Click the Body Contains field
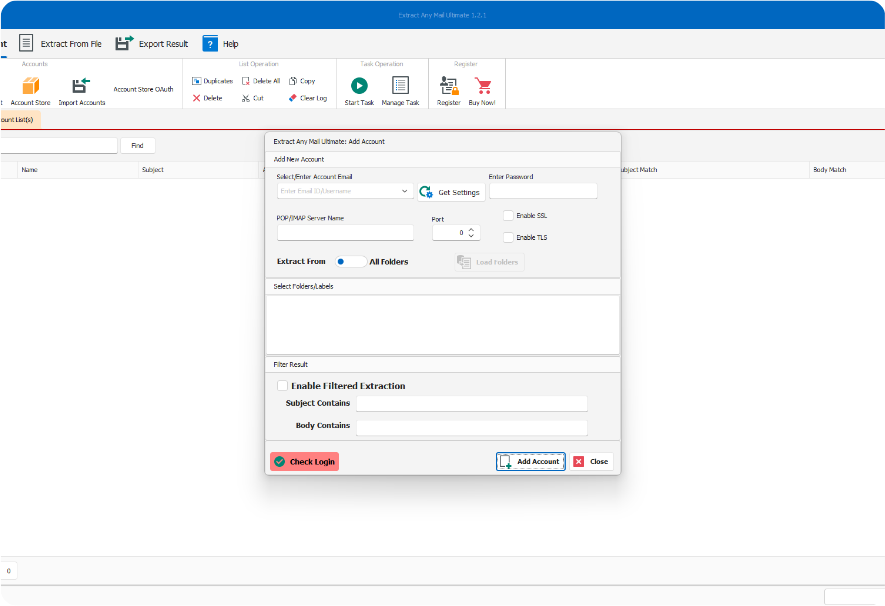 point(472,427)
